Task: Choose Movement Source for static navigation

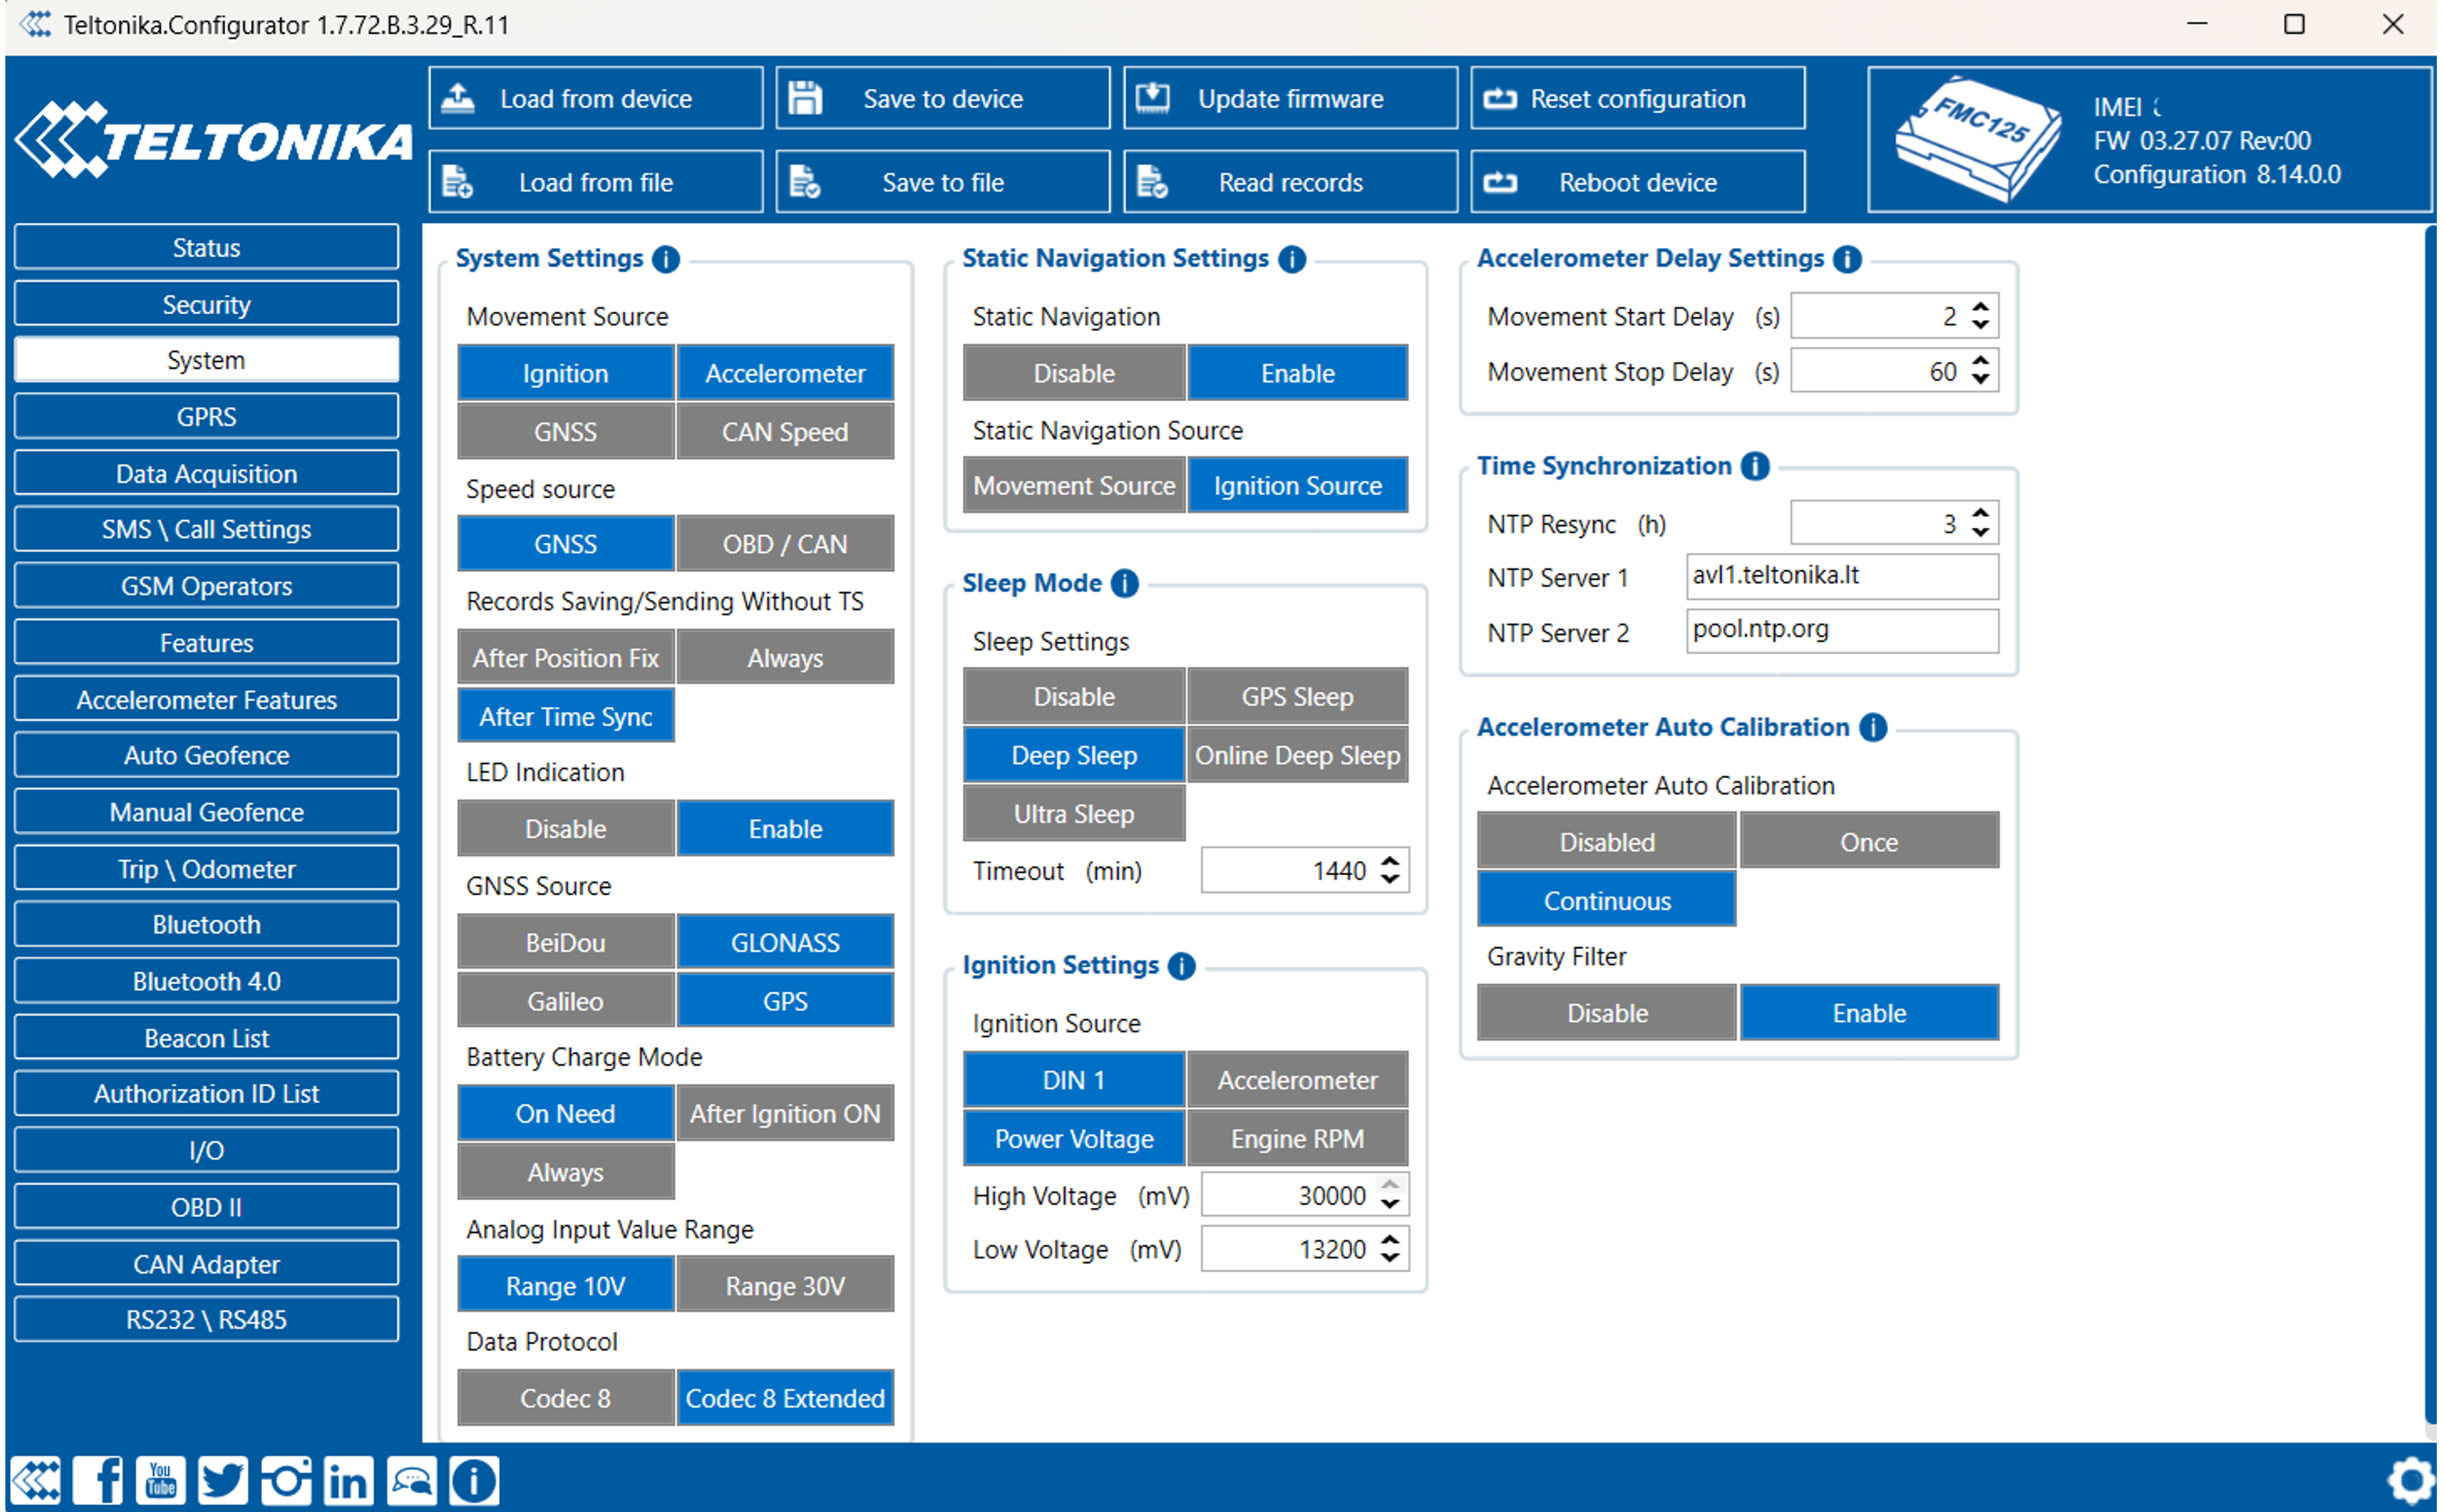Action: pos(1074,486)
